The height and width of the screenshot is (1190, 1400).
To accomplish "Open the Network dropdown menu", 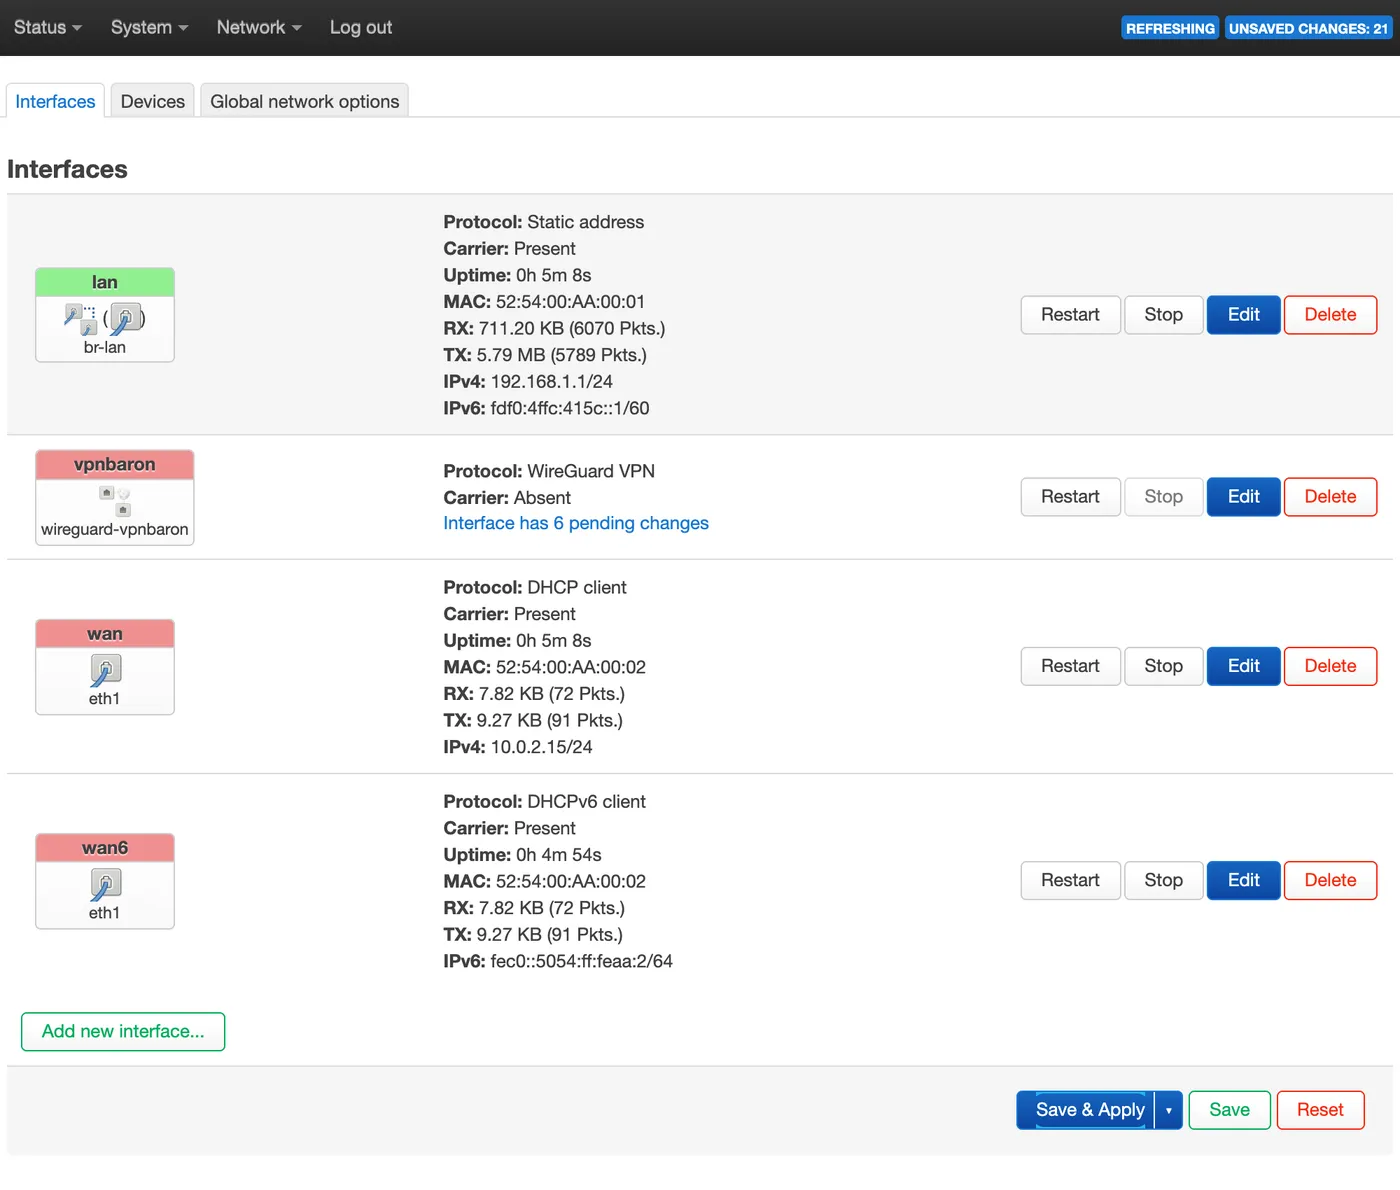I will 259,28.
